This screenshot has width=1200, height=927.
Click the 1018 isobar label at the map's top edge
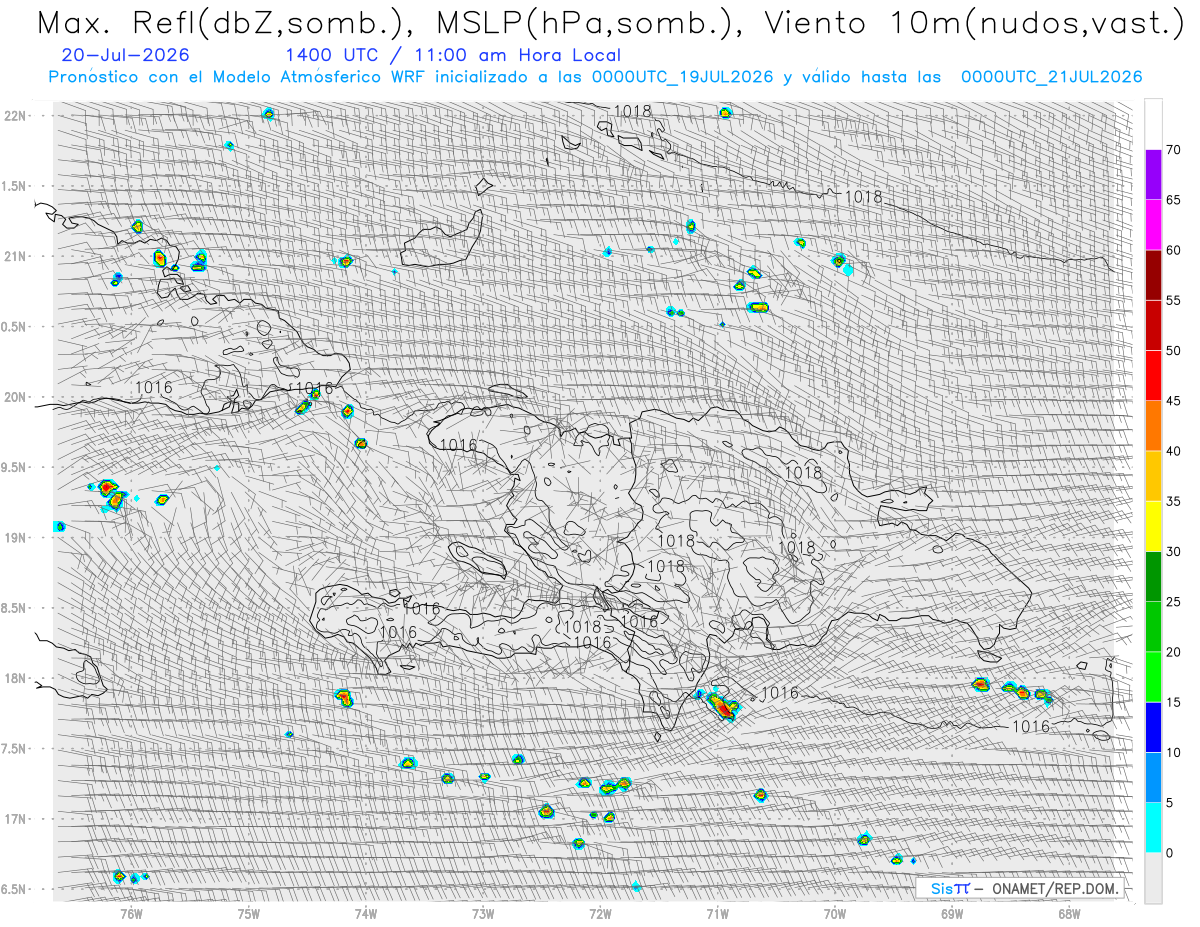(633, 111)
